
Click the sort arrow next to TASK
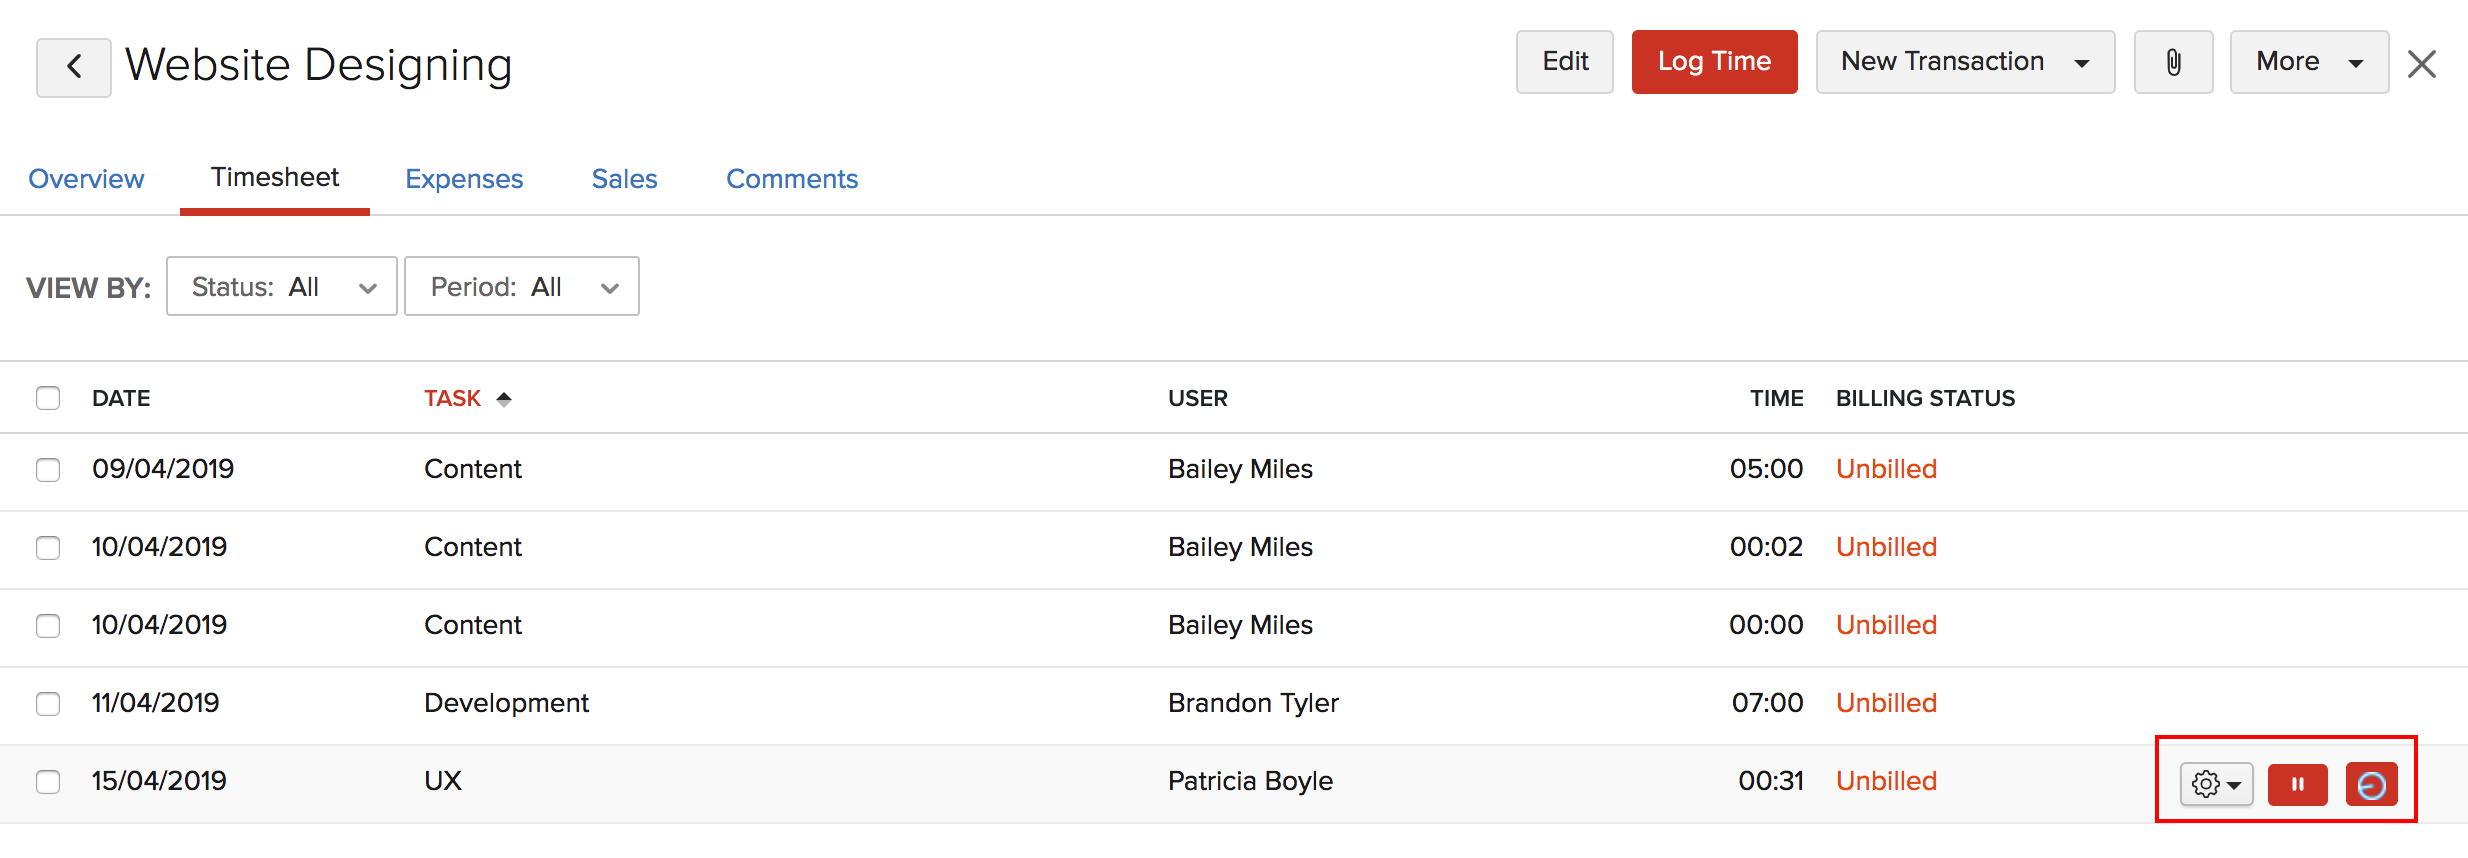(504, 399)
